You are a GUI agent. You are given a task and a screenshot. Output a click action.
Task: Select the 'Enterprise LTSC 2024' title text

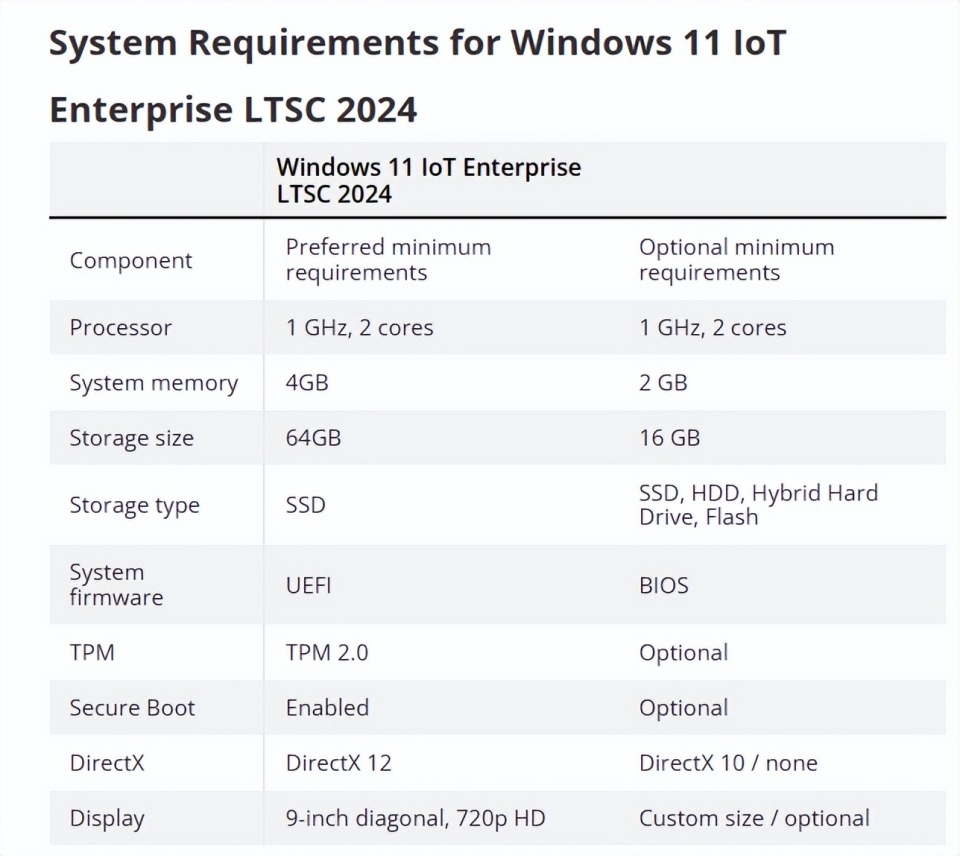click(232, 110)
